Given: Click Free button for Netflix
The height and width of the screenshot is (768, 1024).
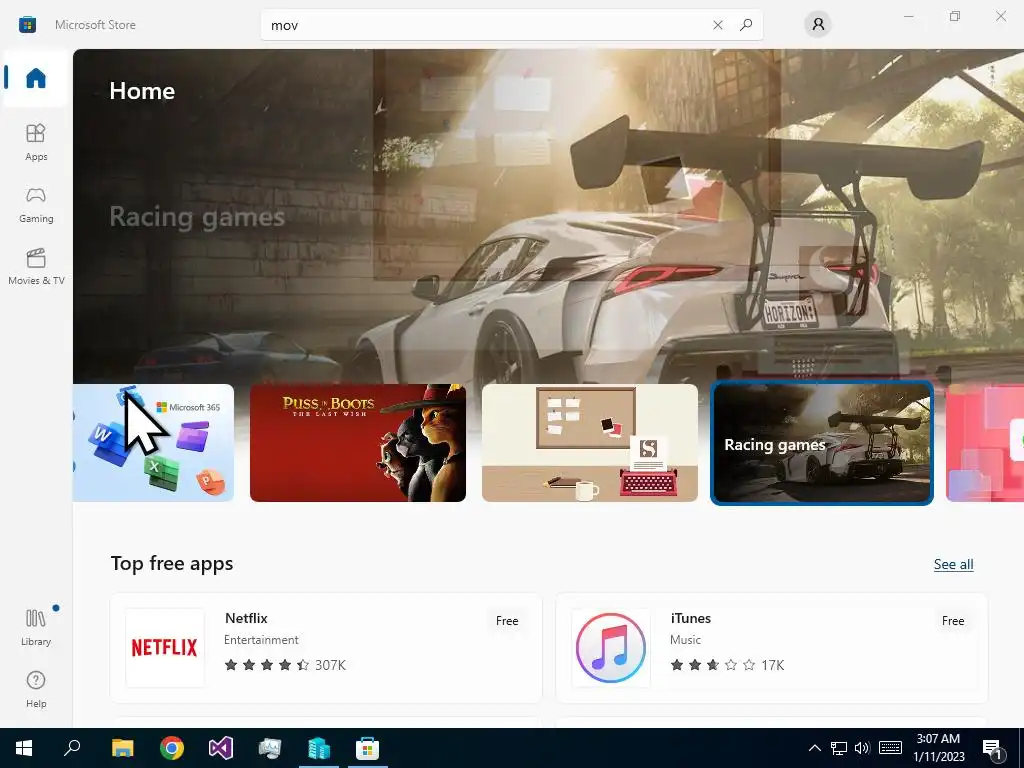Looking at the screenshot, I should (x=507, y=620).
